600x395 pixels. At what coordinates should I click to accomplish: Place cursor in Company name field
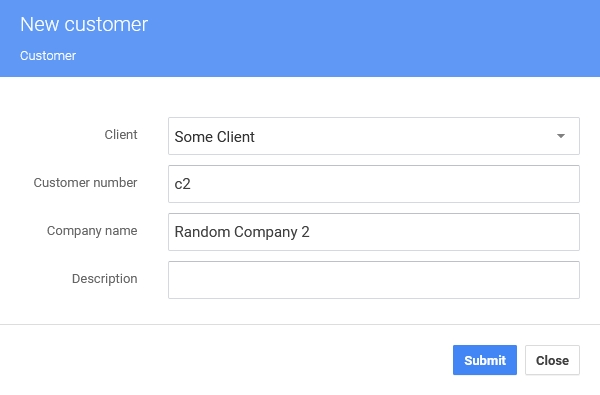(x=374, y=232)
